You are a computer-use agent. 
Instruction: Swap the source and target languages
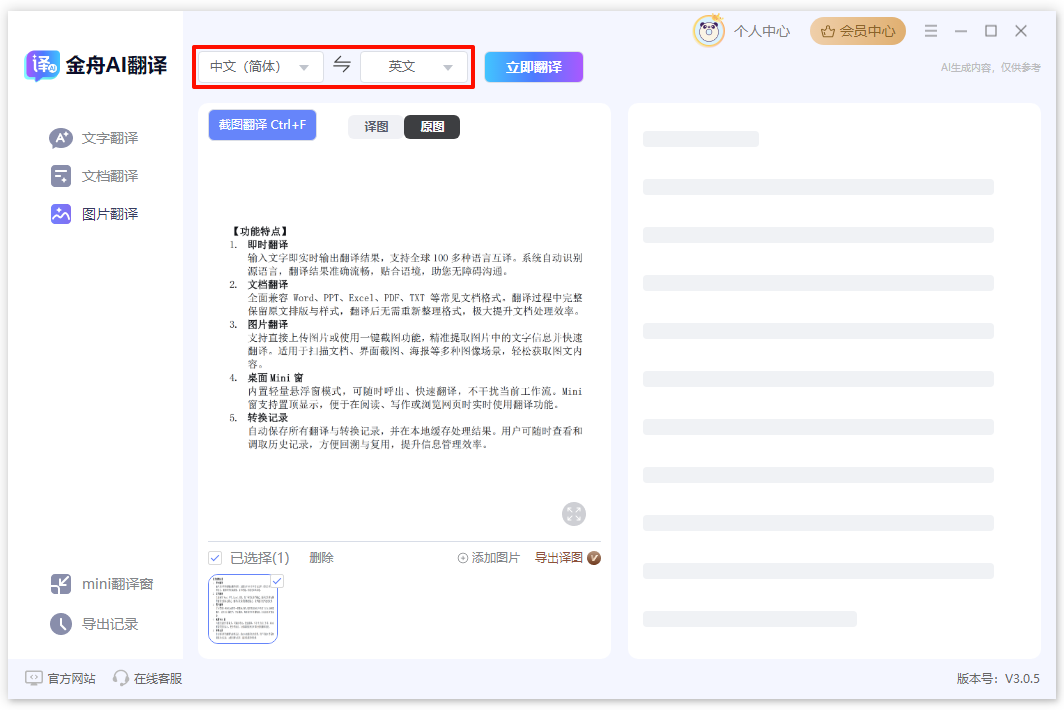pos(341,65)
